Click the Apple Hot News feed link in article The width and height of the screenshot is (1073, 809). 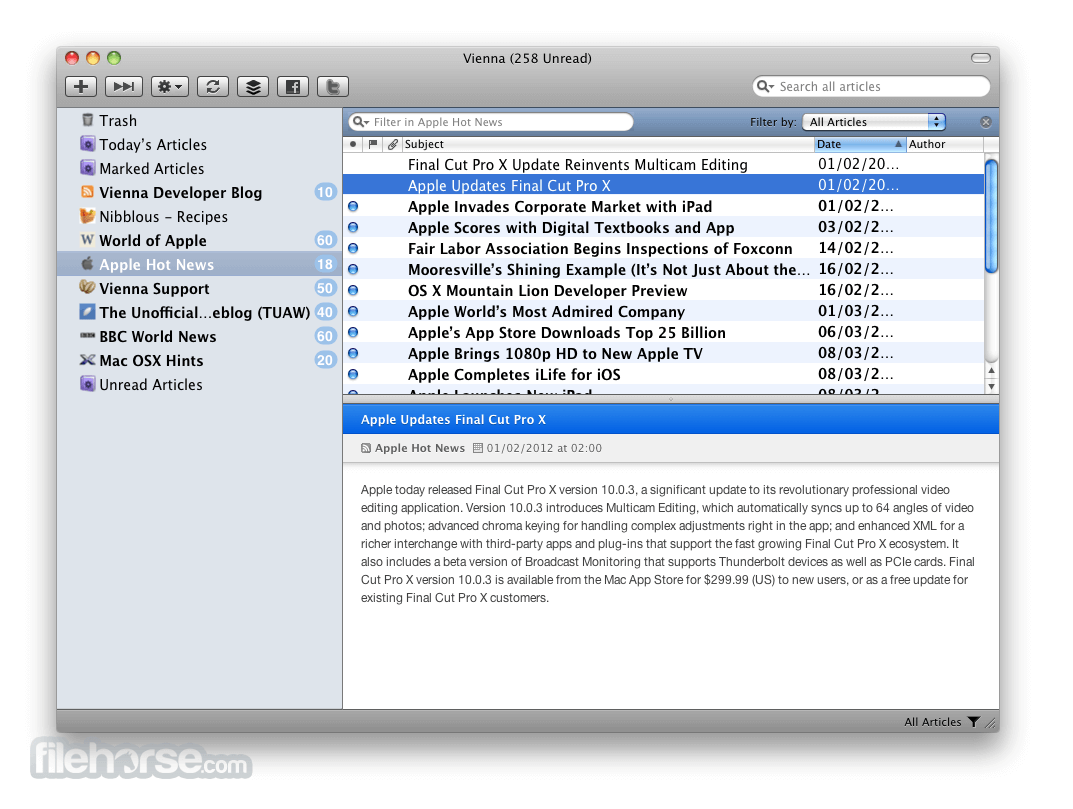pyautogui.click(x=419, y=448)
